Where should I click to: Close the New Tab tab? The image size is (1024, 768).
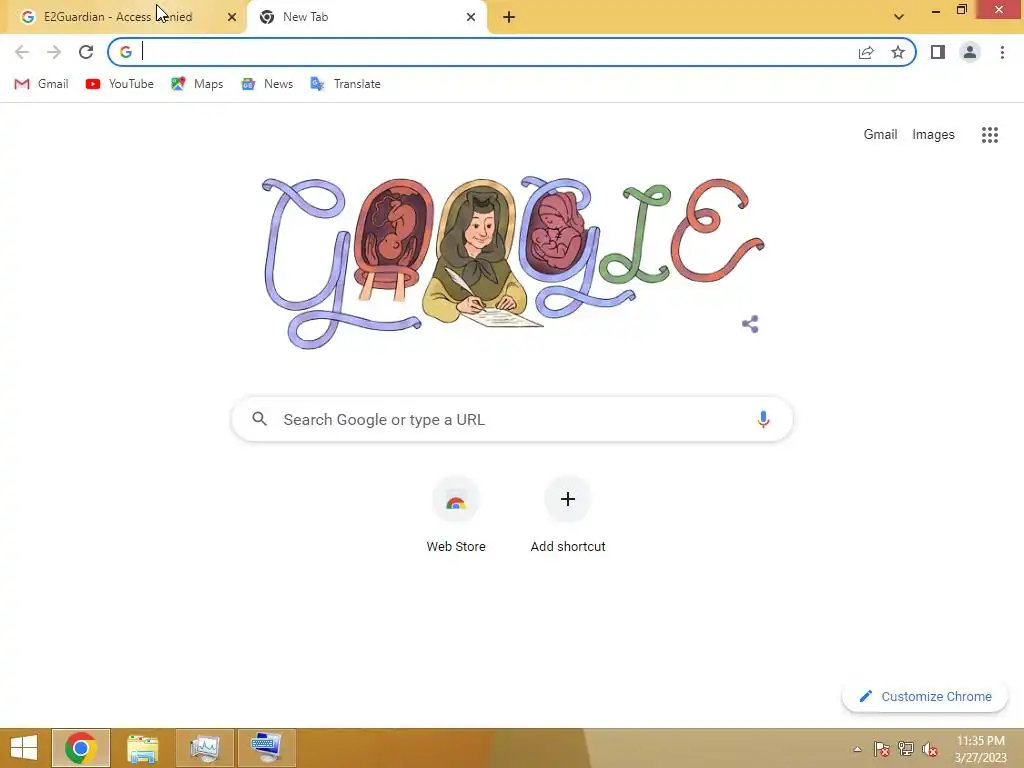(x=471, y=17)
